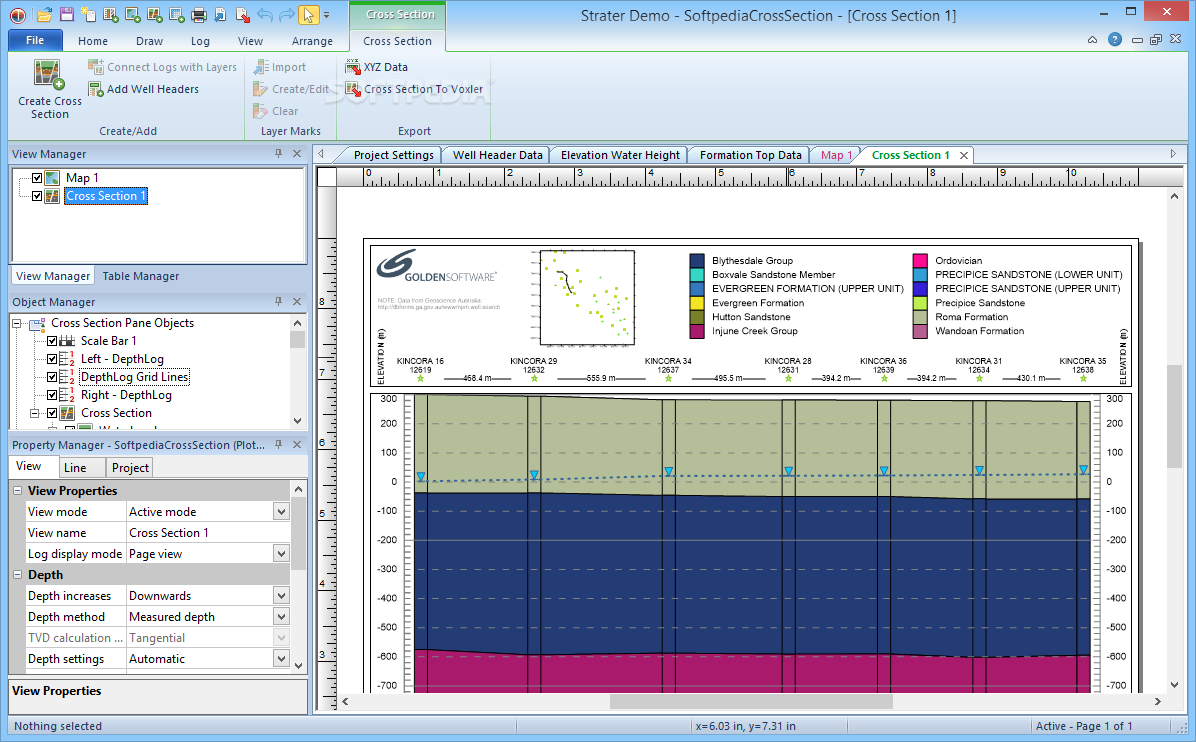The width and height of the screenshot is (1196, 742).
Task: Uncheck the DepthLog Grid Lines checkbox
Action: tap(52, 377)
